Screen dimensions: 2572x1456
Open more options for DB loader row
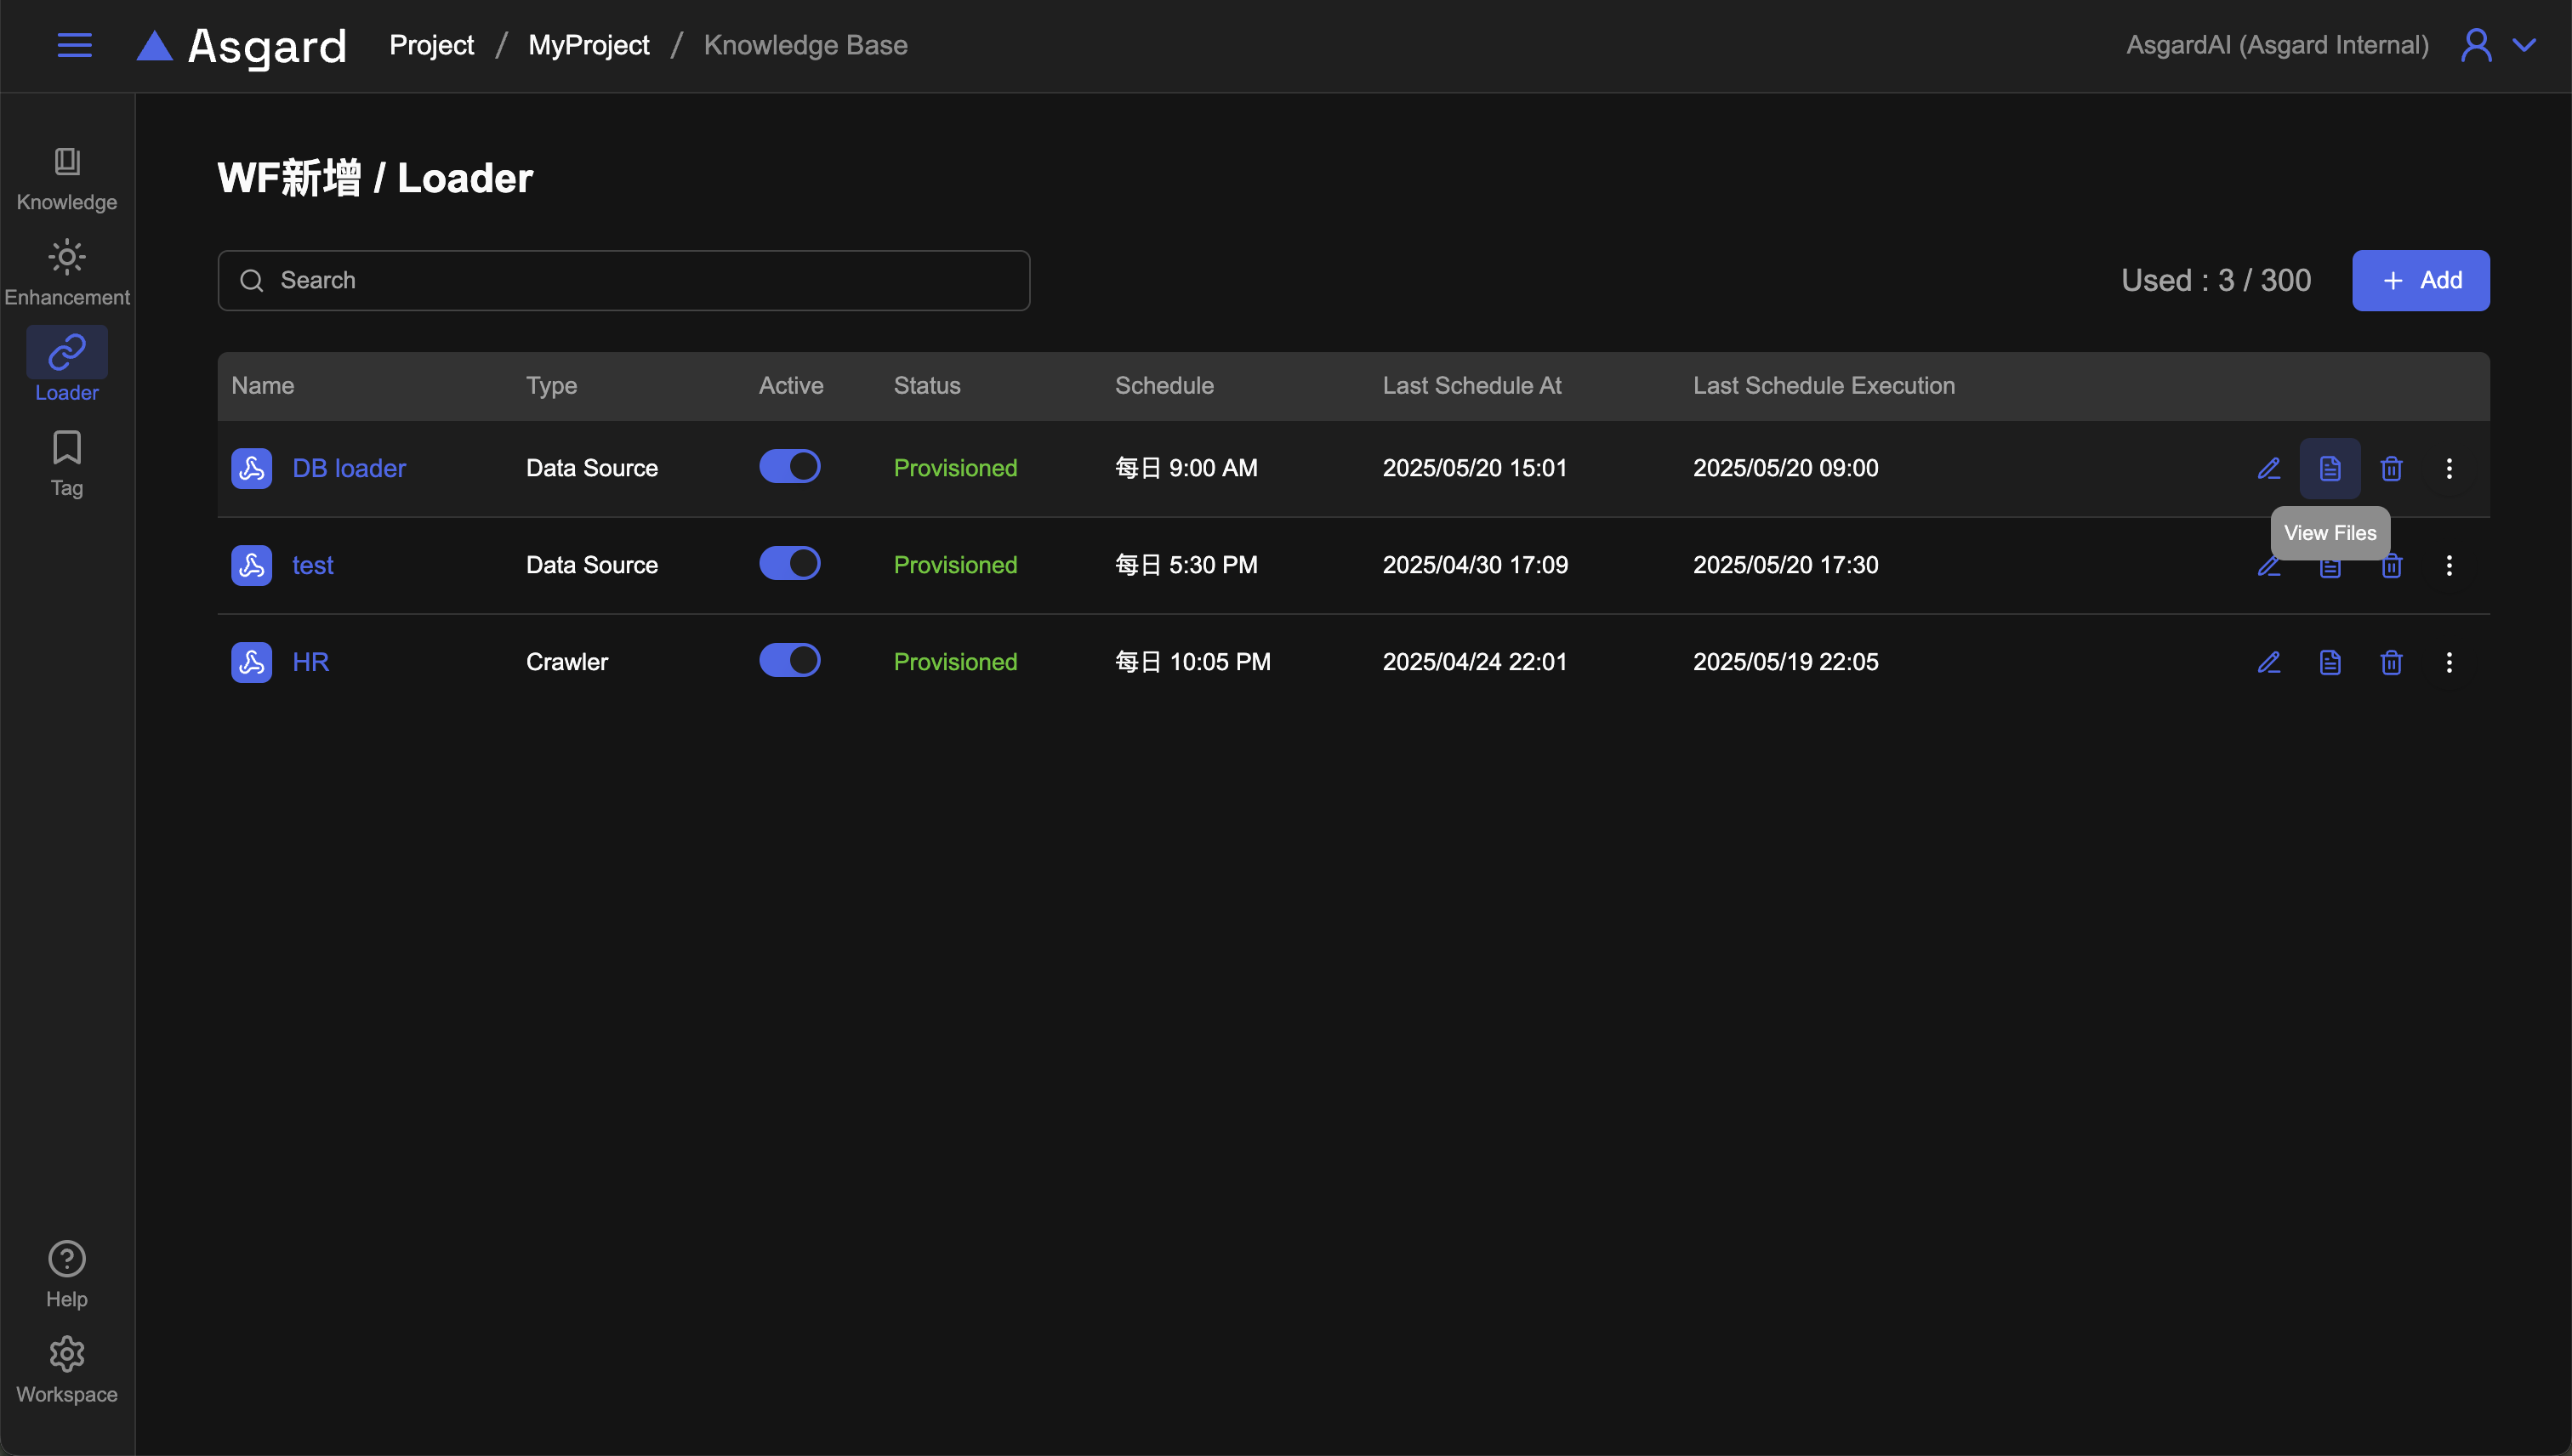click(2448, 468)
